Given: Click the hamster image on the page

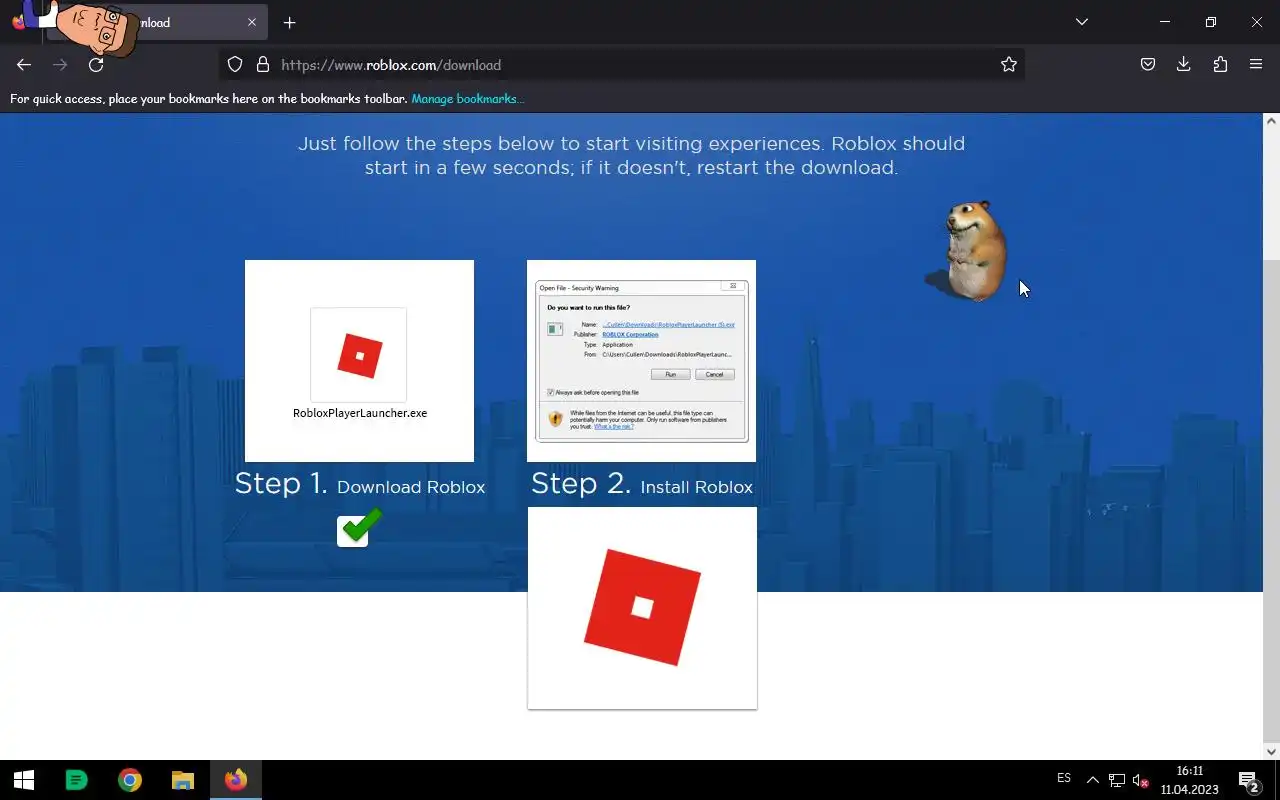Looking at the screenshot, I should click(x=970, y=251).
